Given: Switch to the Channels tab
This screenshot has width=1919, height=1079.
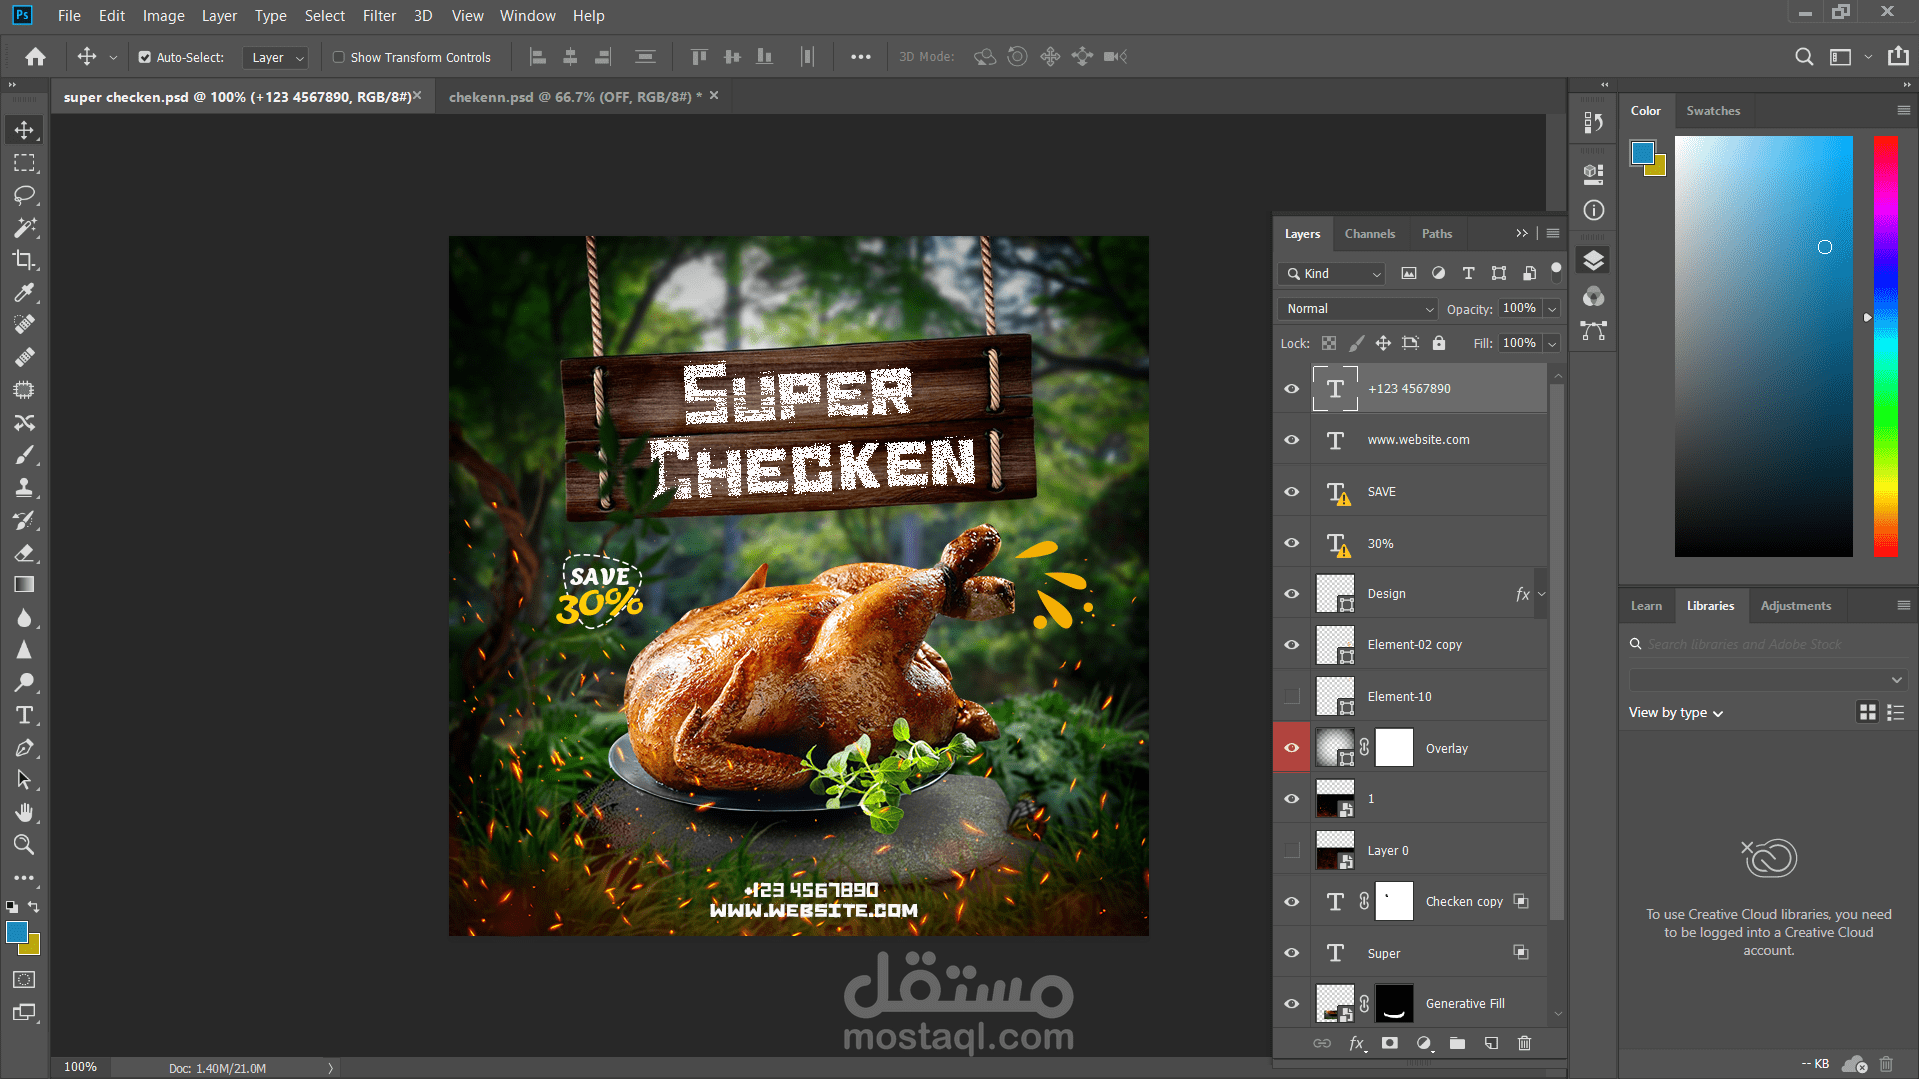Looking at the screenshot, I should [x=1369, y=234].
